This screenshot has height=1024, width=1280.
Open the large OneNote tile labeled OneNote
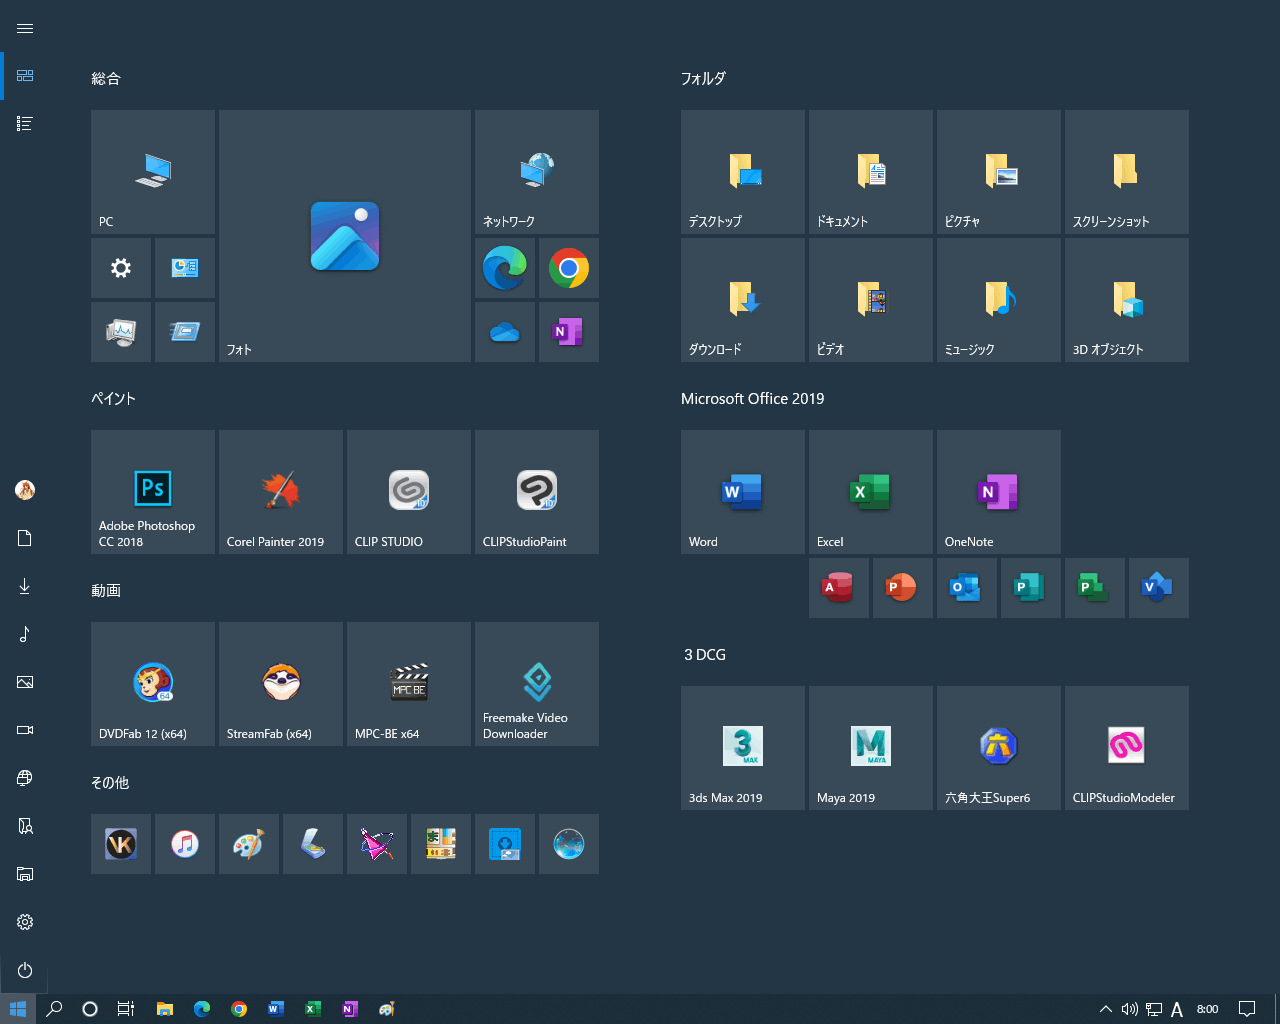tap(999, 492)
